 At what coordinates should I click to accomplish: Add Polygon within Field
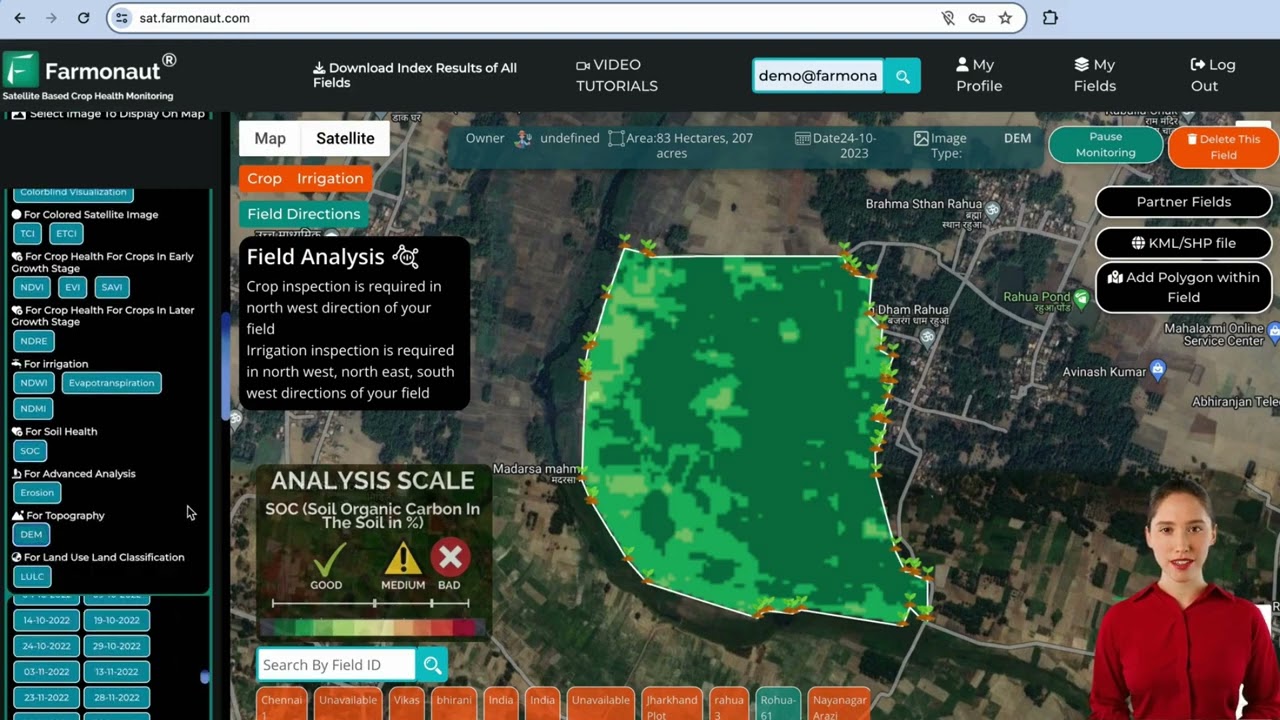[1184, 287]
